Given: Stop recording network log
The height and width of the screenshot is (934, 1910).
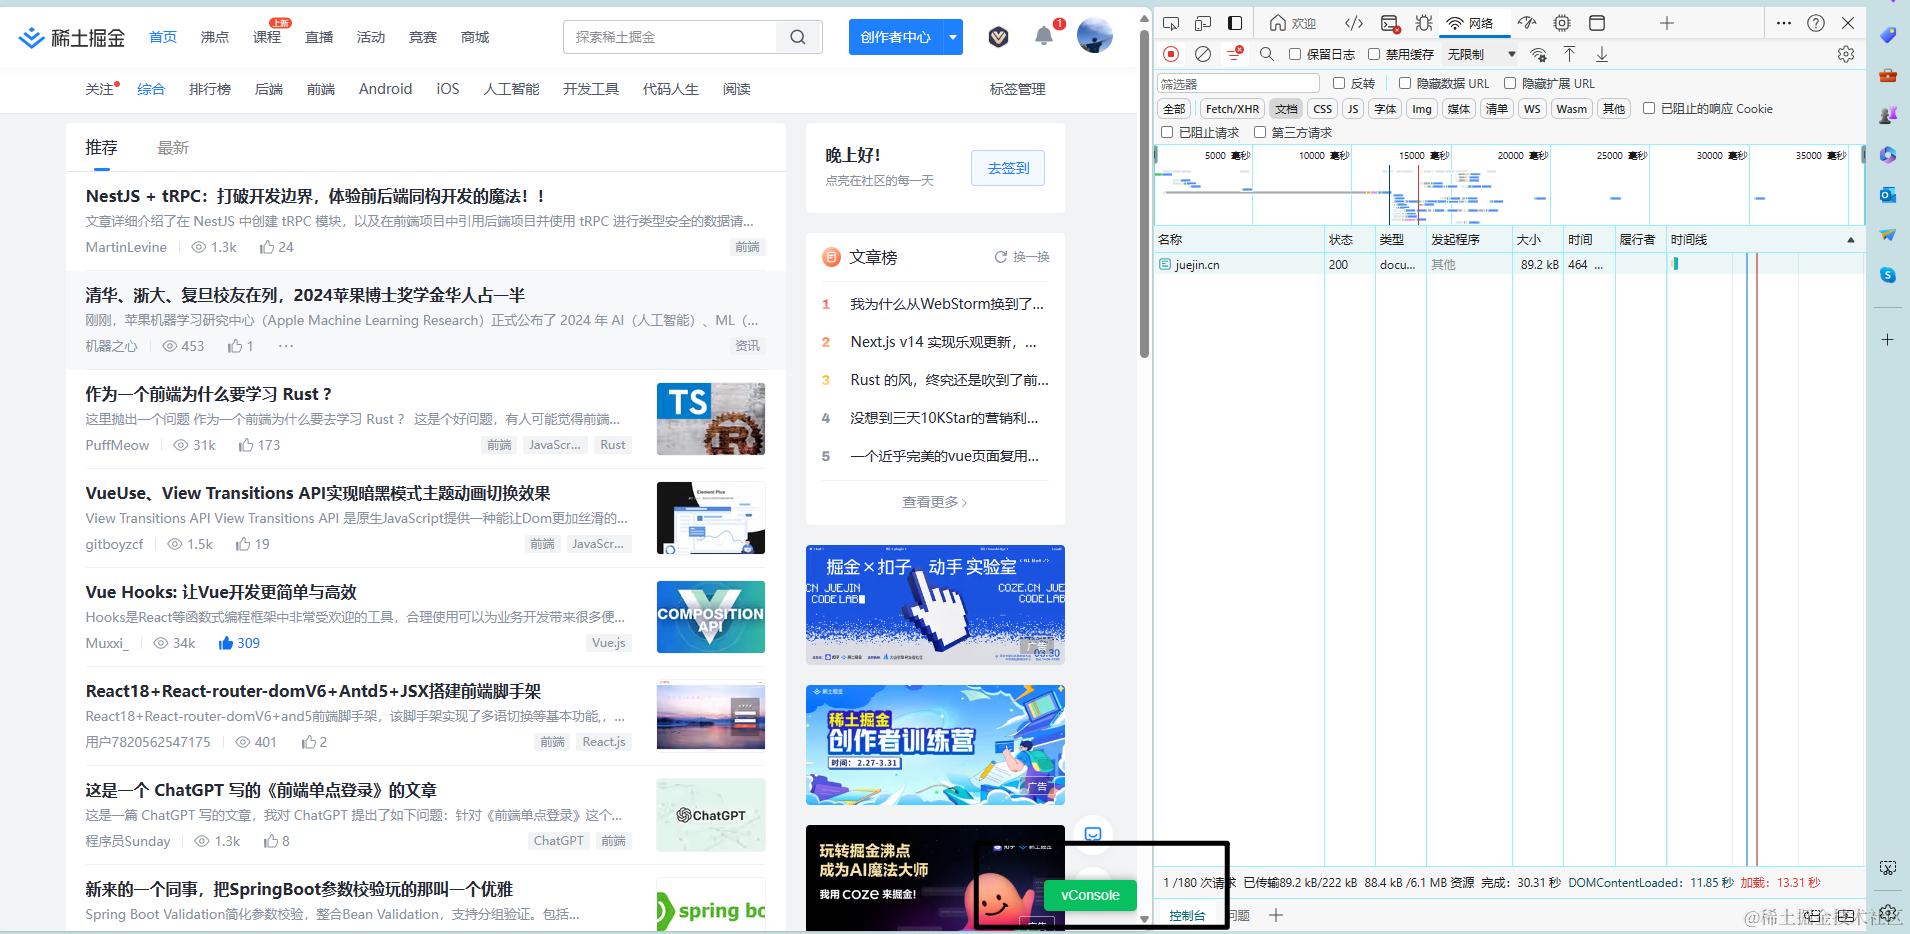Looking at the screenshot, I should click(1171, 54).
